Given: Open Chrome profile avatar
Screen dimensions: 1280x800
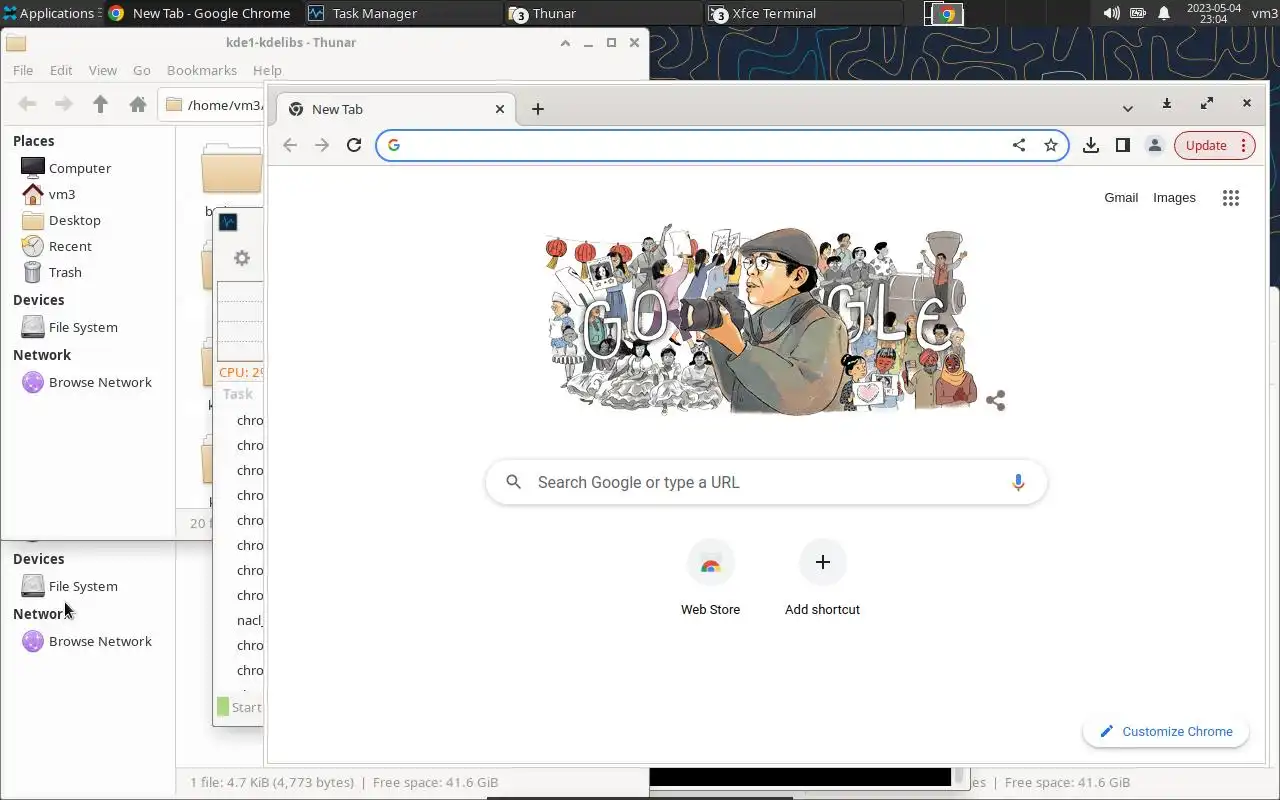Looking at the screenshot, I should [1155, 145].
